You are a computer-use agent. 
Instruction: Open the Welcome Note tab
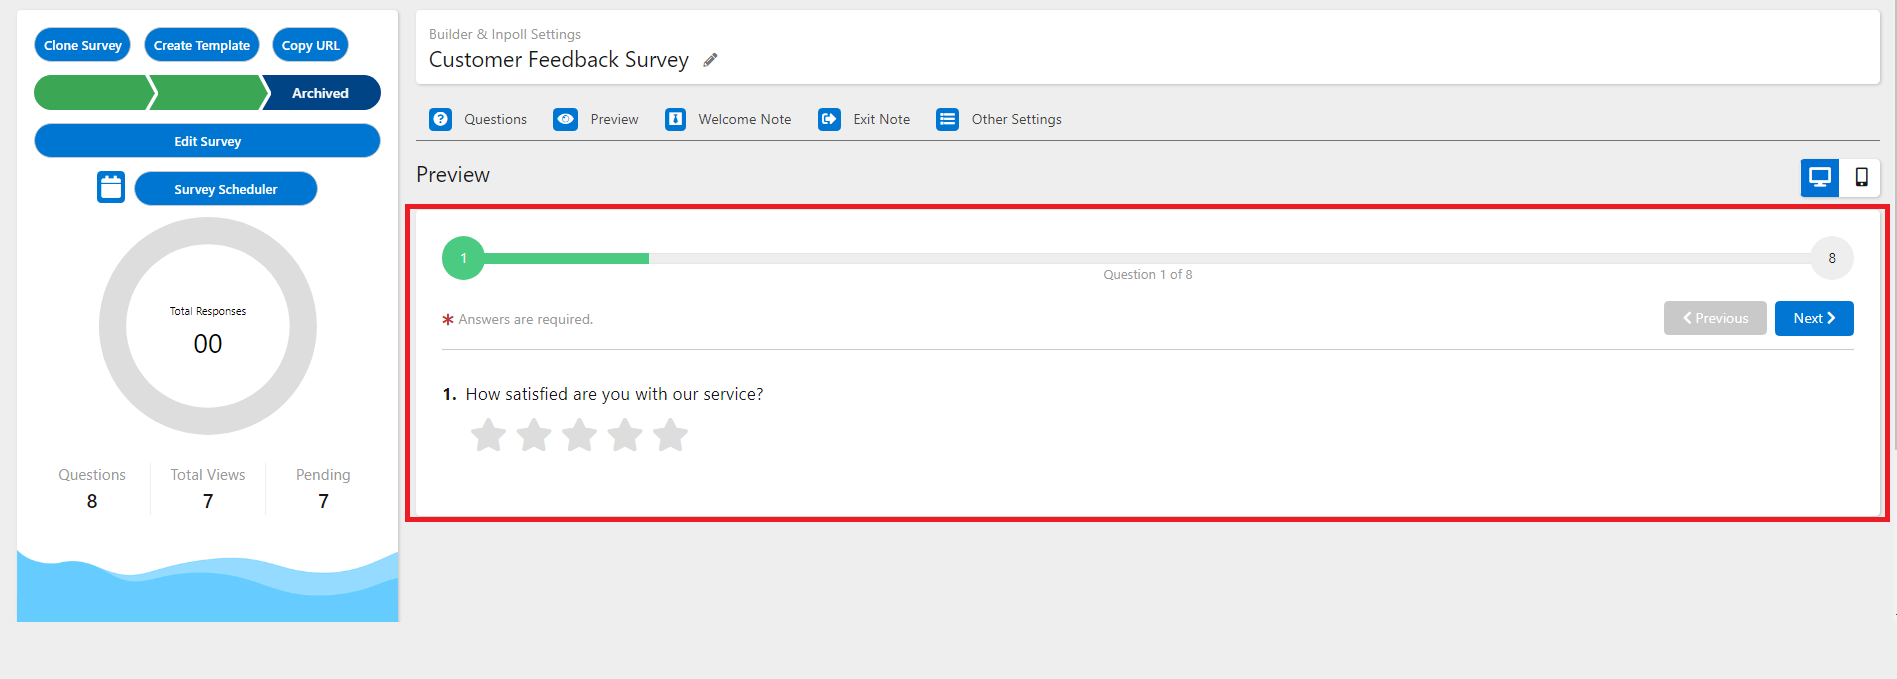pyautogui.click(x=728, y=119)
